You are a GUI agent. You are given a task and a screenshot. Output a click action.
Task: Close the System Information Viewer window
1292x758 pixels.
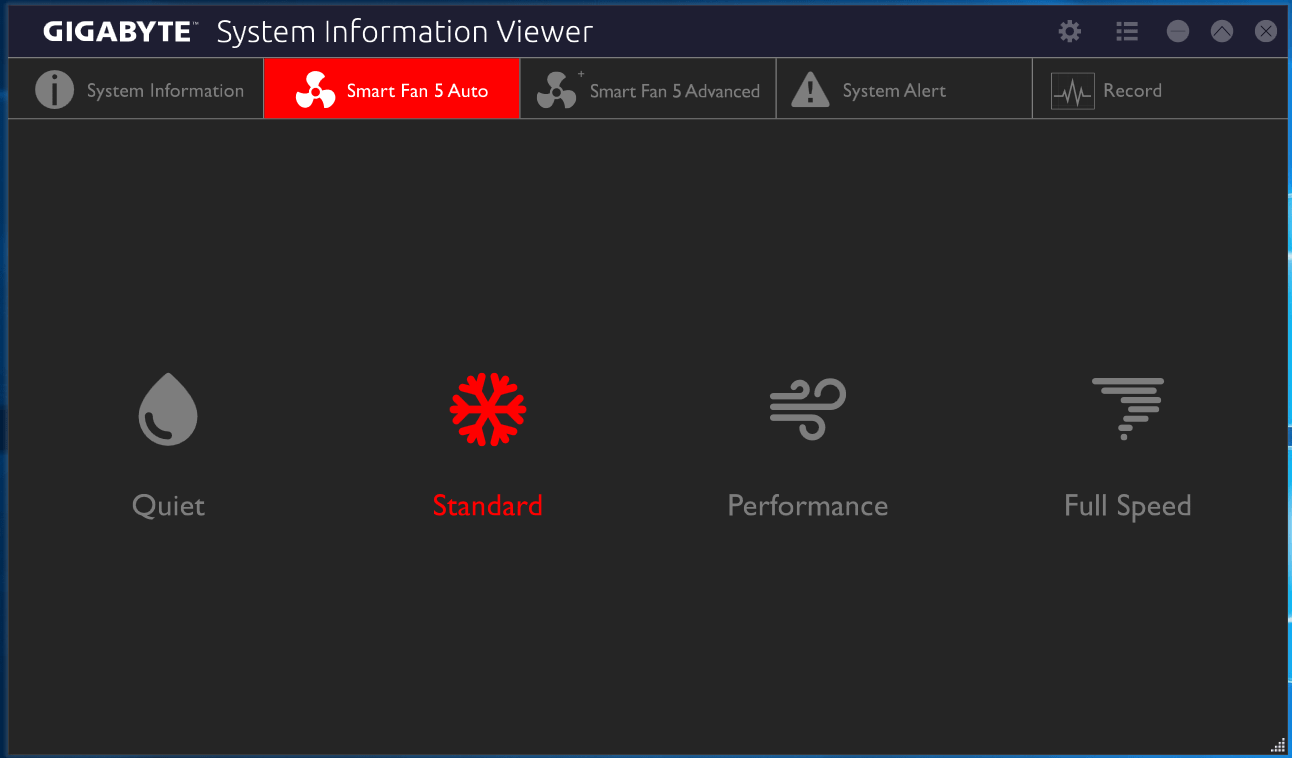(1266, 31)
